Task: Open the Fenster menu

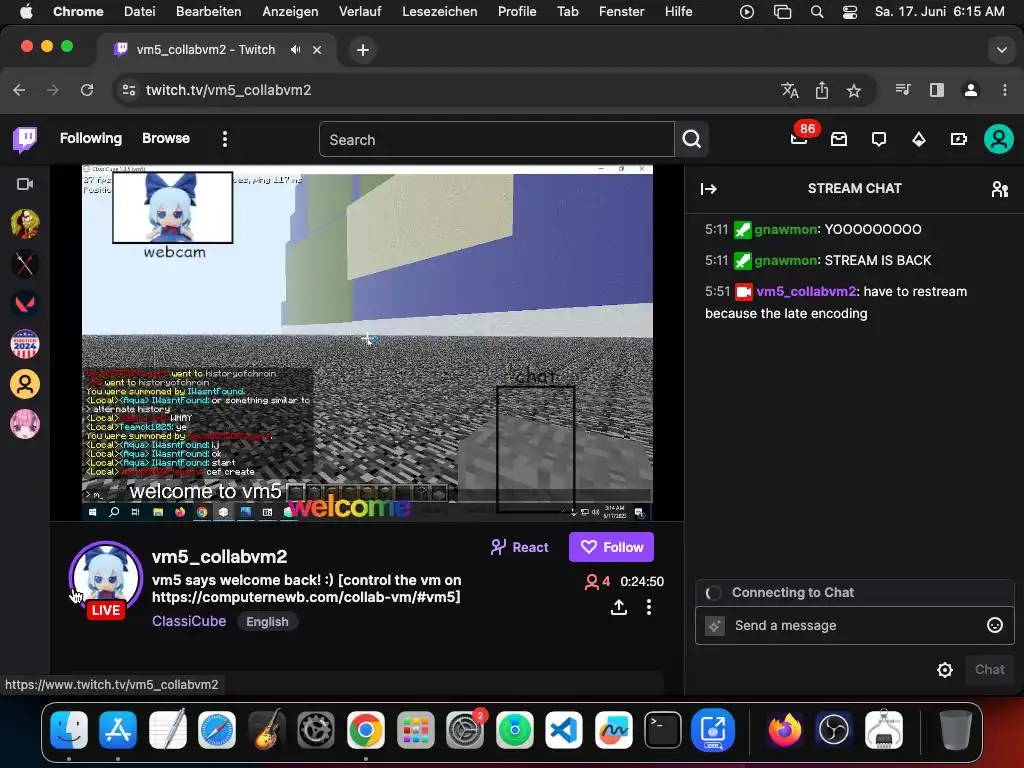Action: pos(622,11)
